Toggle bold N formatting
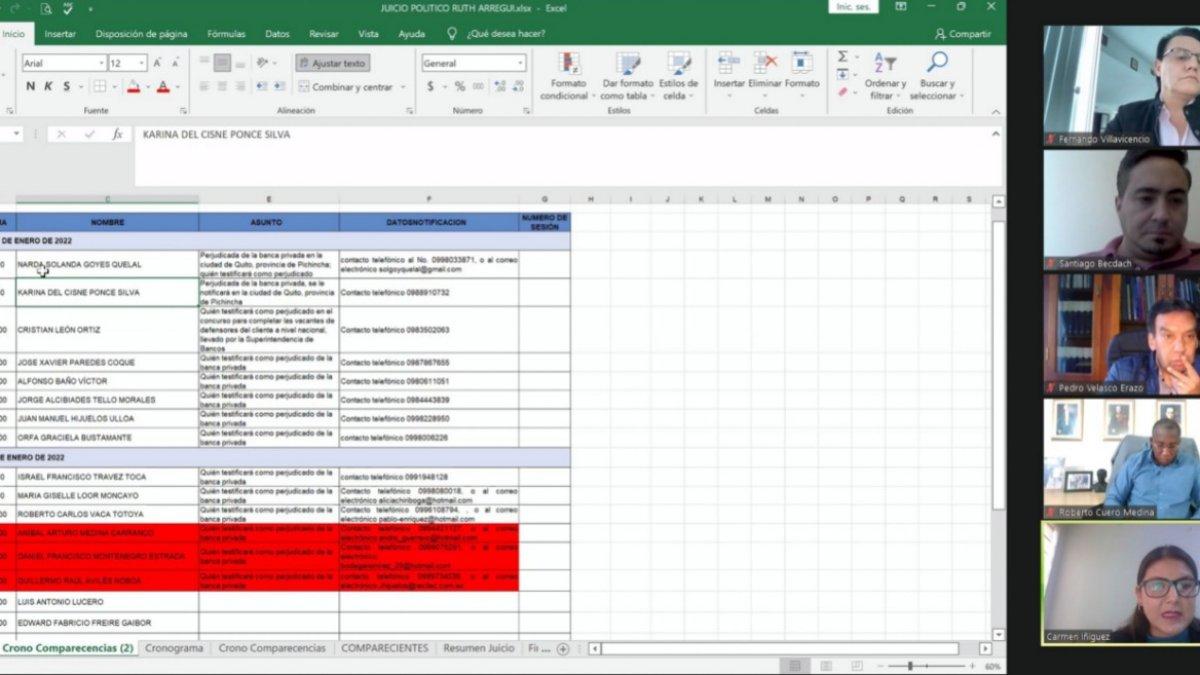The height and width of the screenshot is (675, 1200). 31,87
